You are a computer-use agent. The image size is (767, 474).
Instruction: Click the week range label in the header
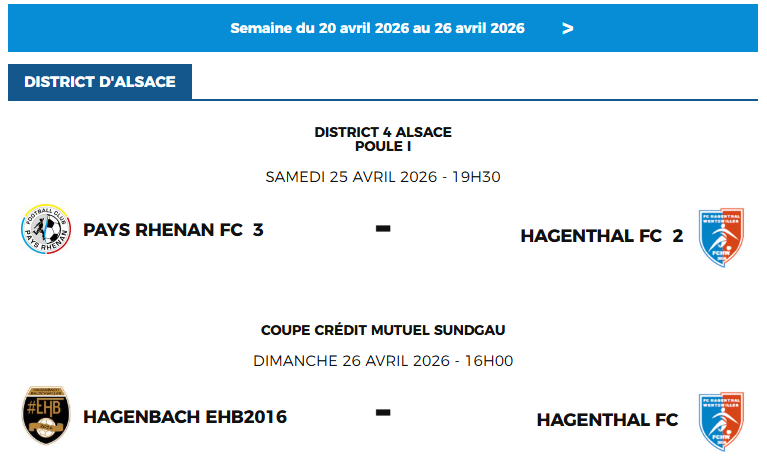click(x=377, y=28)
